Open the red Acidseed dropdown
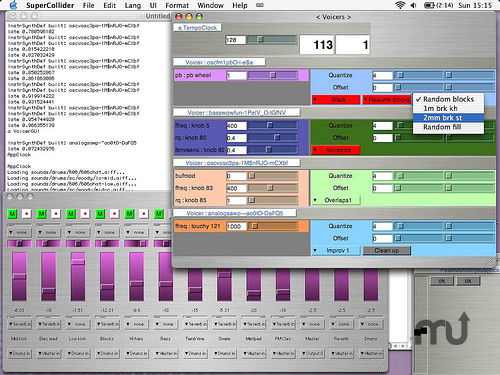The height and width of the screenshot is (375, 500). coord(336,150)
